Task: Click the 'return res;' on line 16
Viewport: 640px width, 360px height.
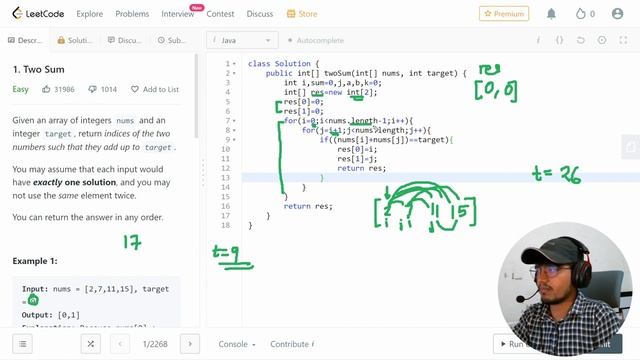Action: (308, 206)
